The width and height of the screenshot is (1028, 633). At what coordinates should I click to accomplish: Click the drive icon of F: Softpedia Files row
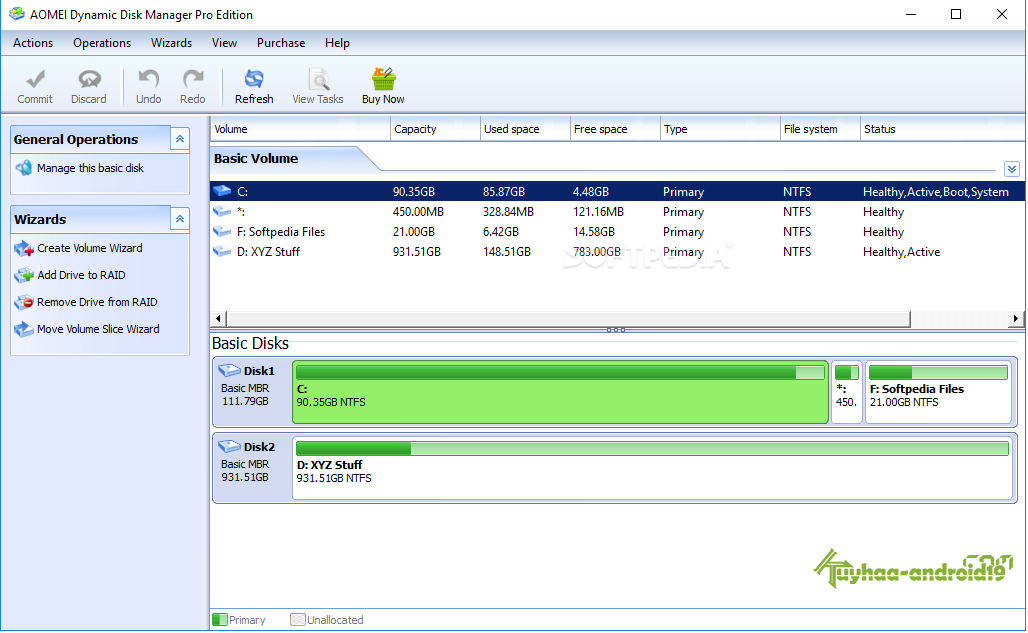click(222, 231)
